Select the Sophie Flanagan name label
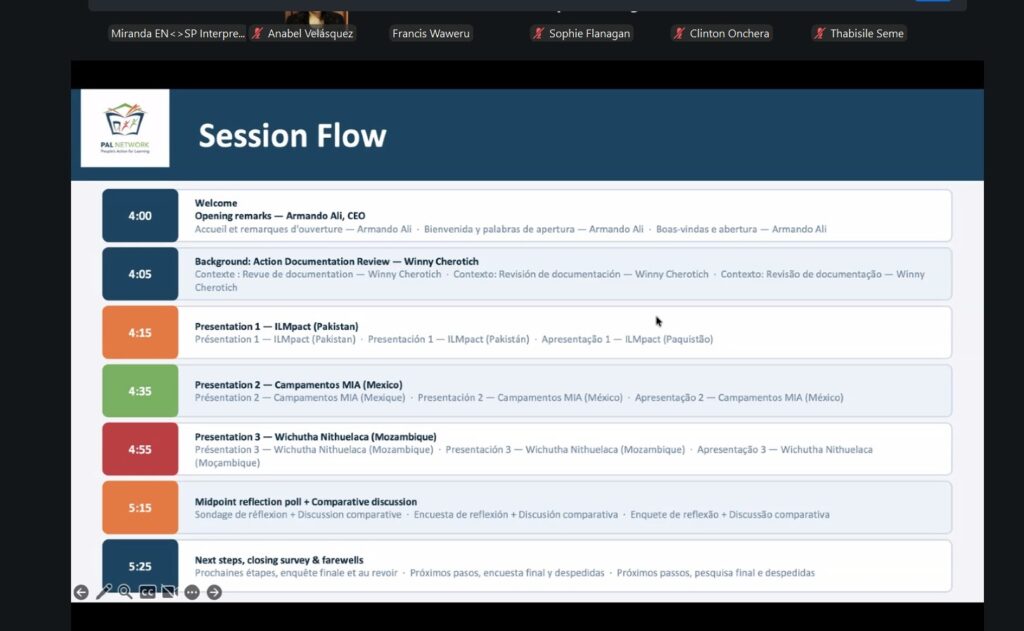 pyautogui.click(x=590, y=33)
